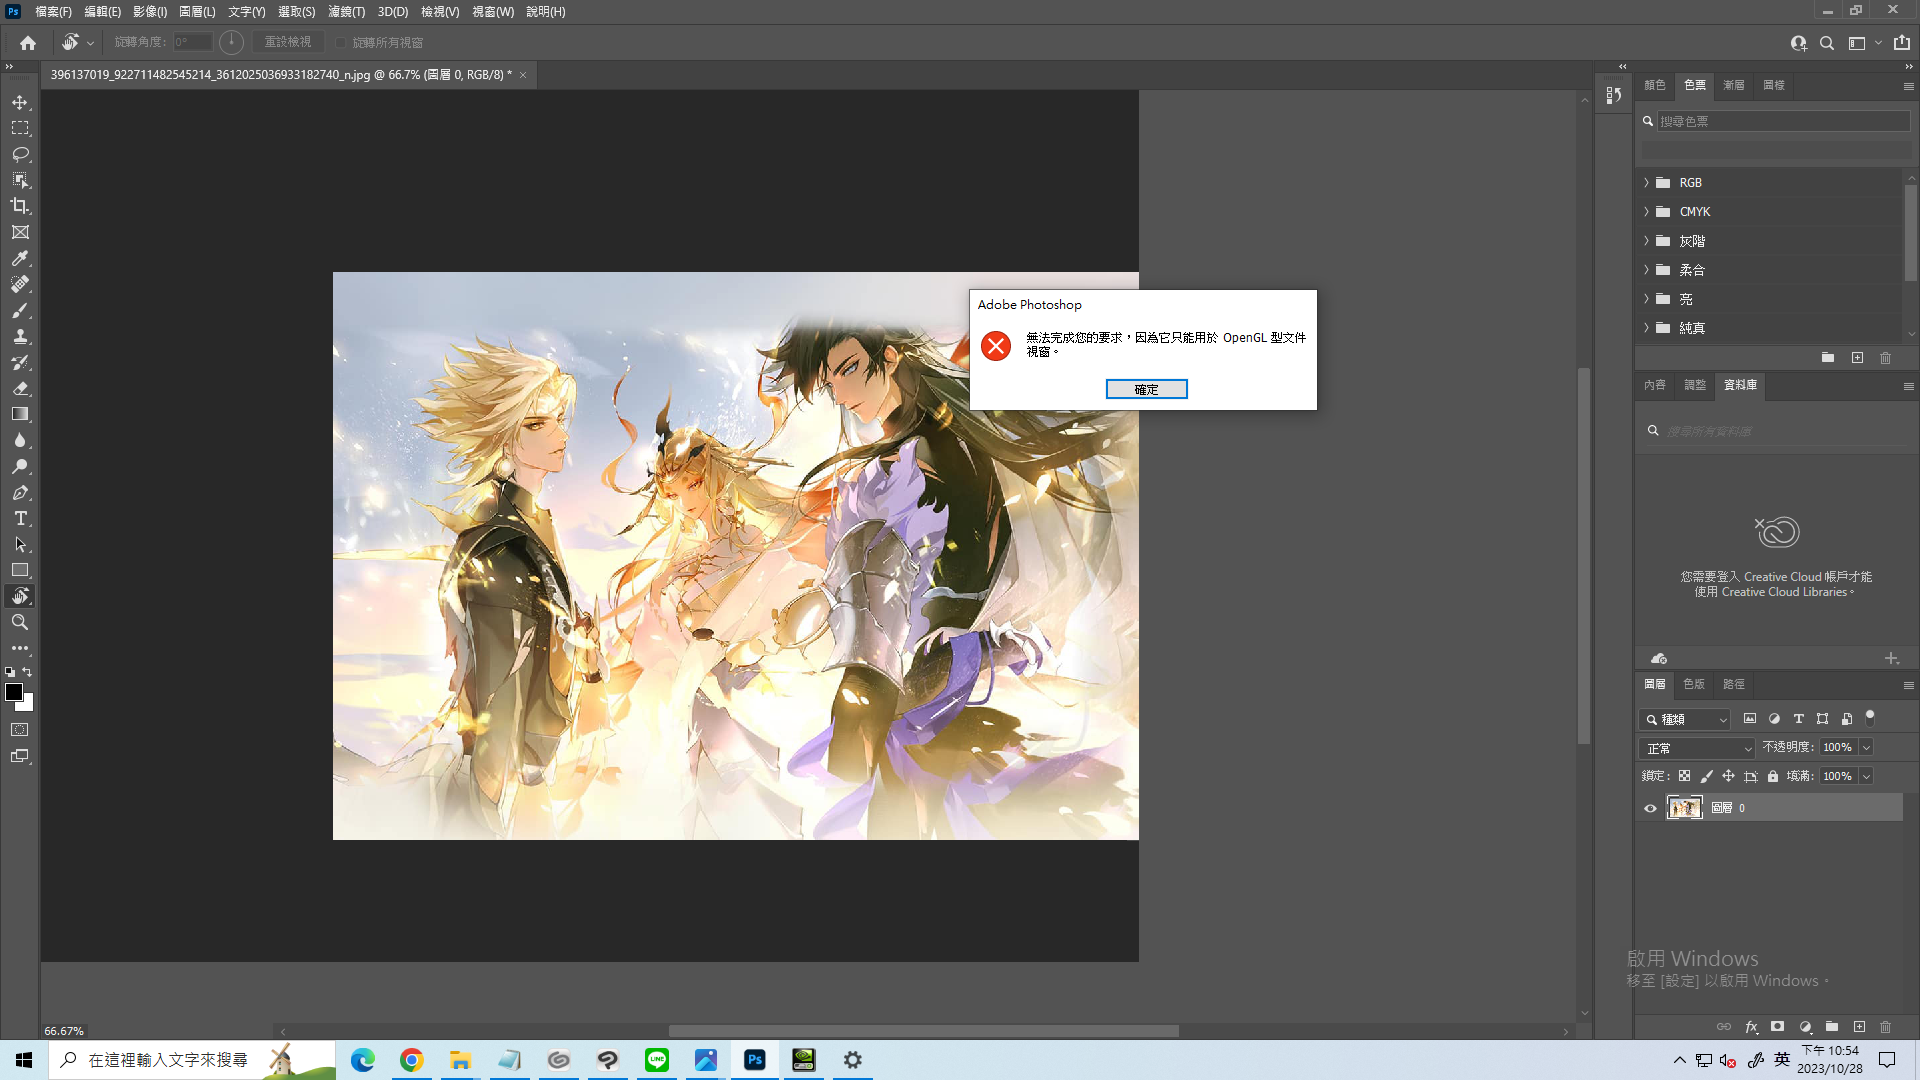Confirm error dialog with 確定
Viewport: 1920px width, 1080px height.
click(x=1146, y=389)
